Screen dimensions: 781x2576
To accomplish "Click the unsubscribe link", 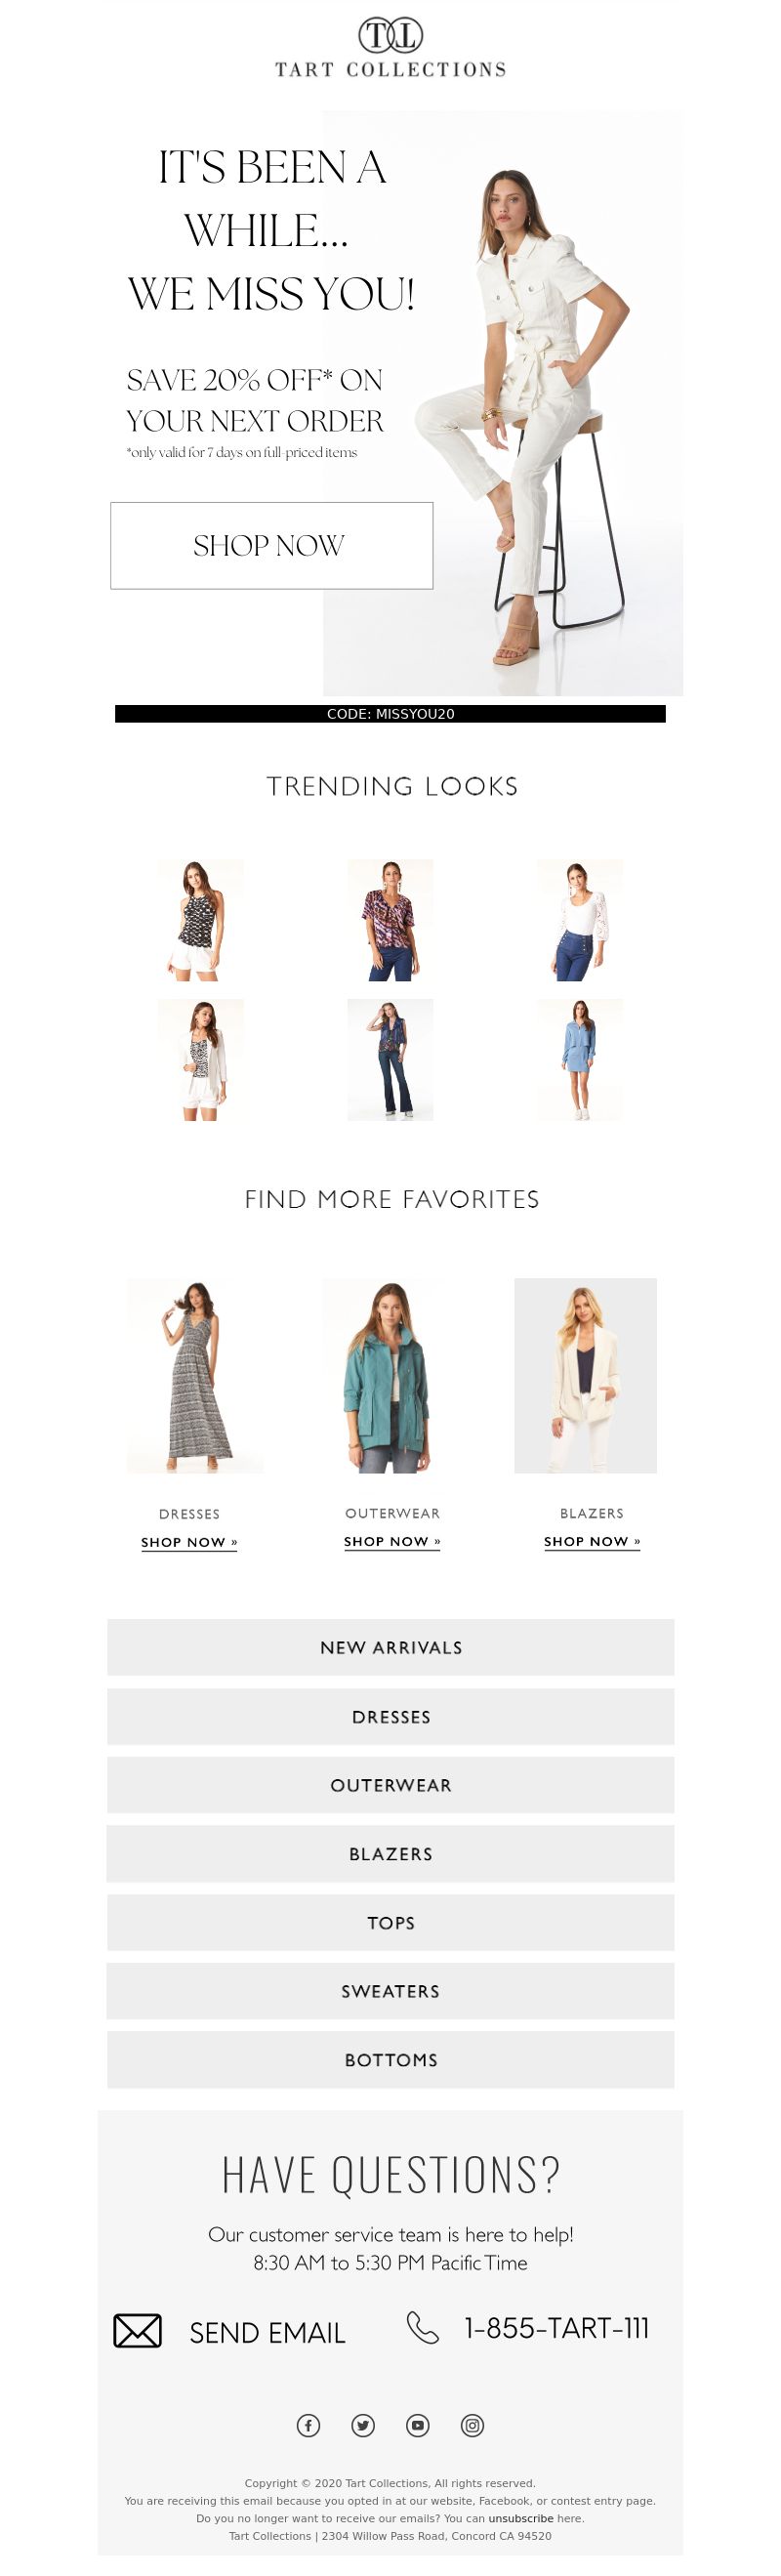I will pos(520,2518).
